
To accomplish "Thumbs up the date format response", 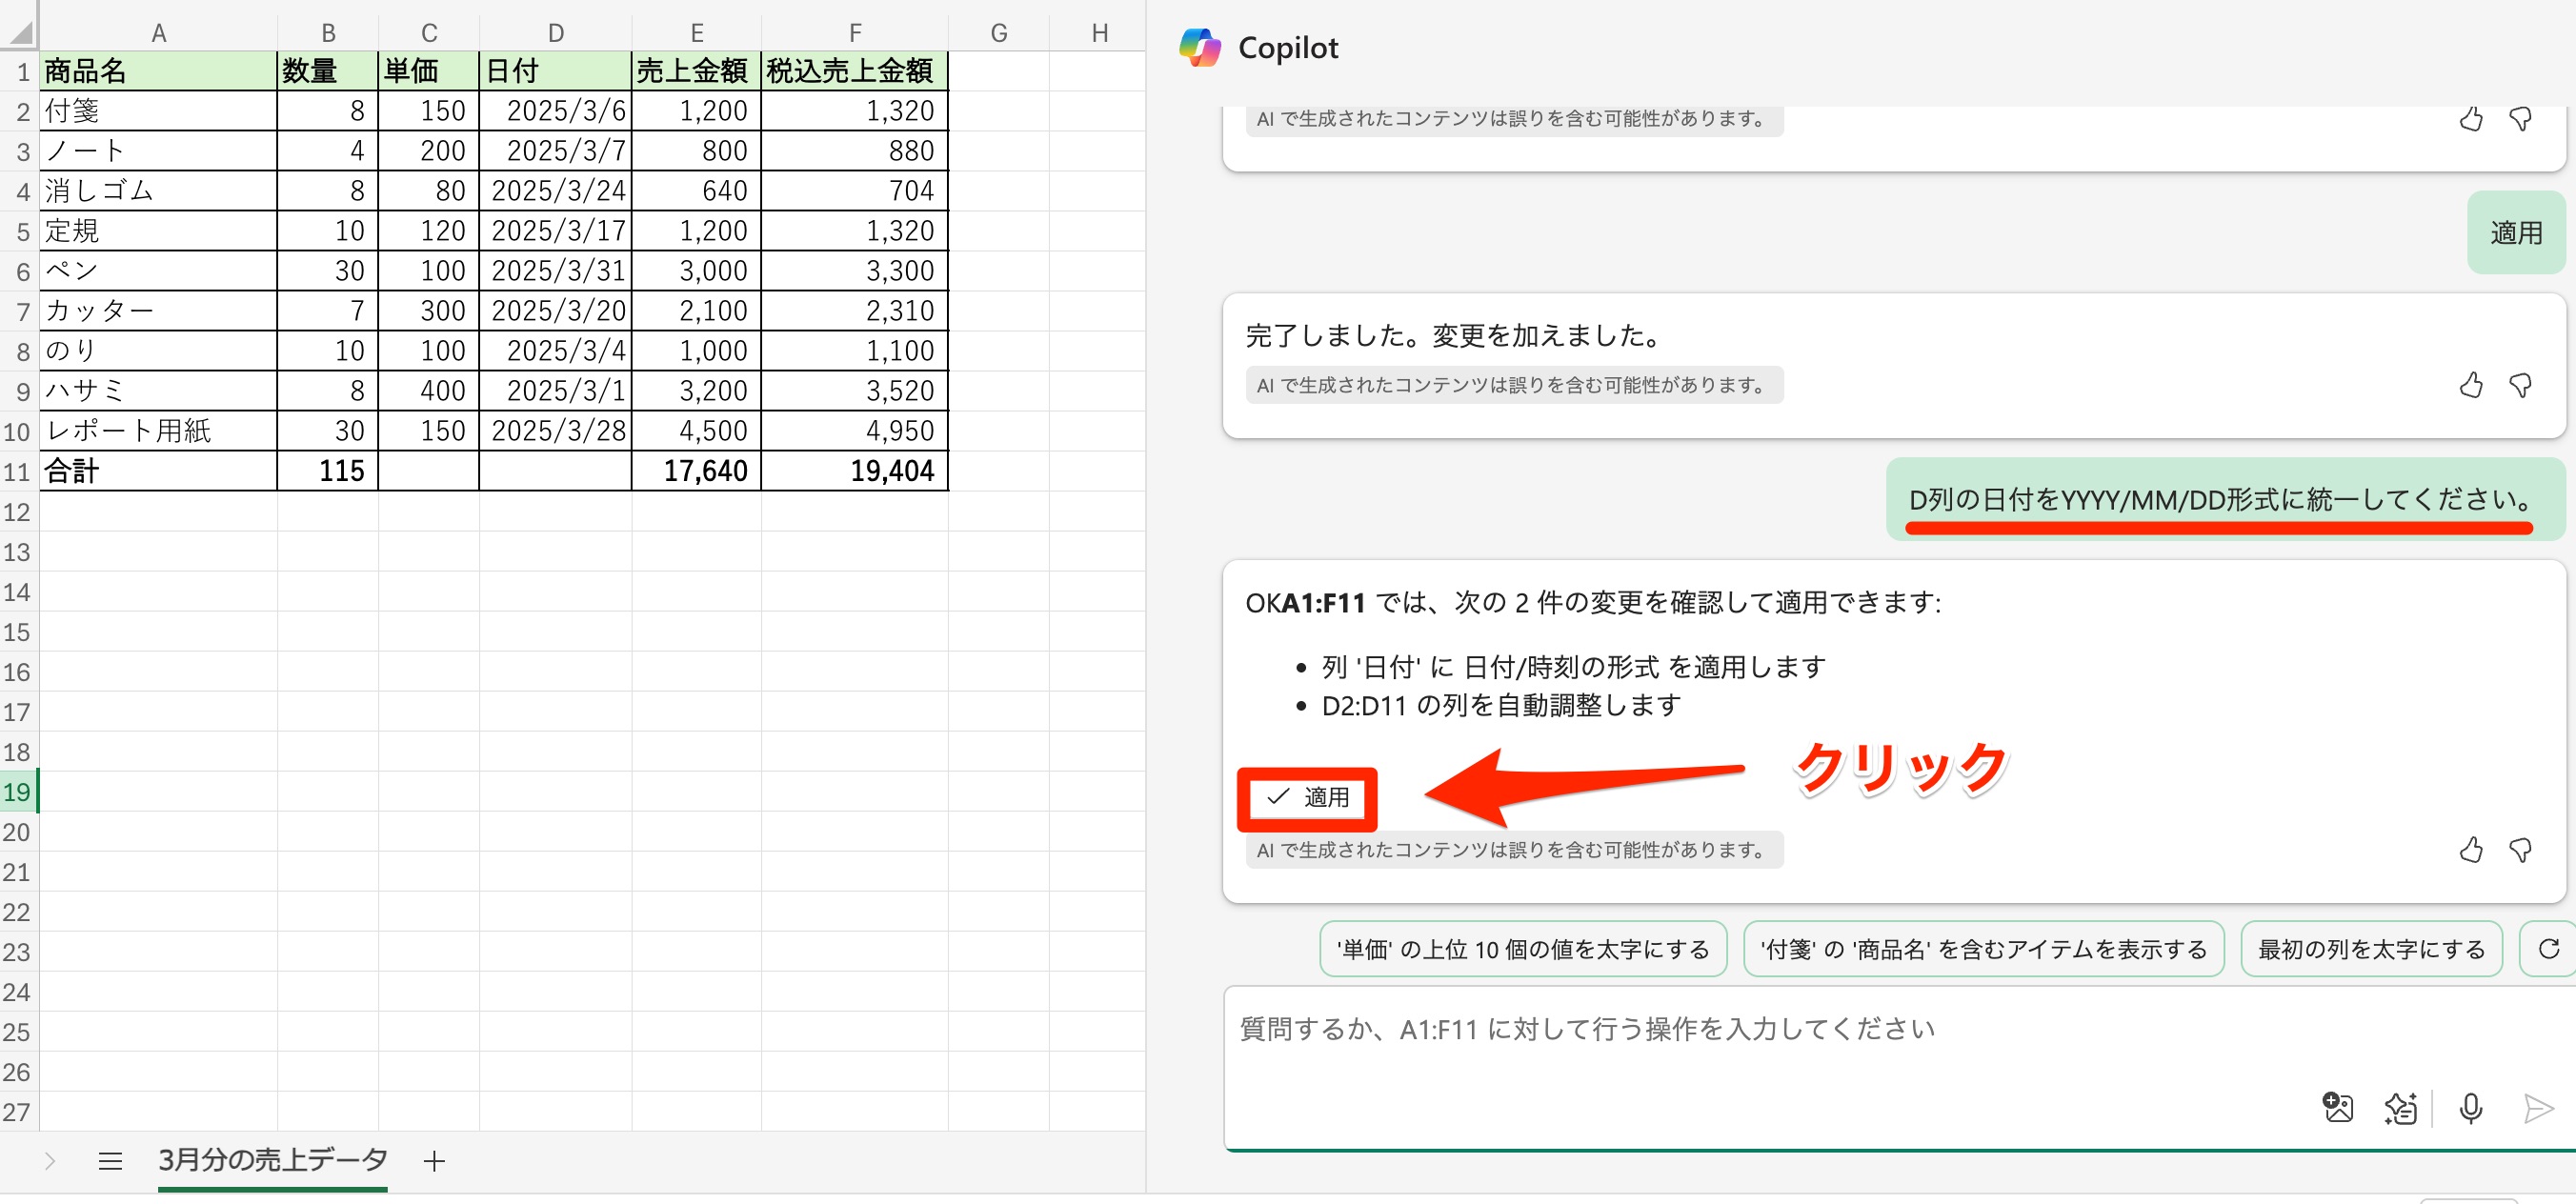I will [x=2470, y=850].
